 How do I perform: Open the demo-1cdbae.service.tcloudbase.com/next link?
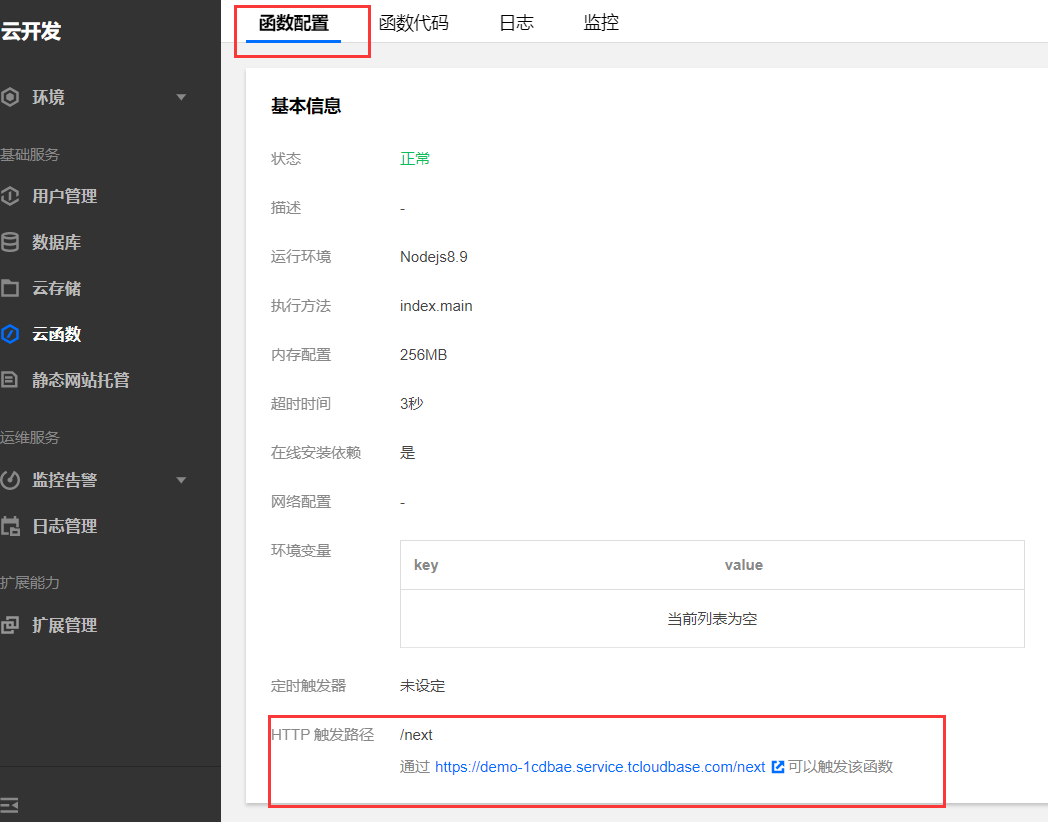coord(600,767)
